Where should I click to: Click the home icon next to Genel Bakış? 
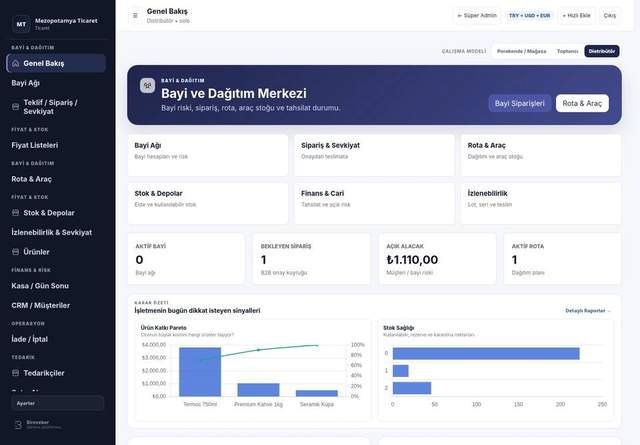click(x=16, y=63)
